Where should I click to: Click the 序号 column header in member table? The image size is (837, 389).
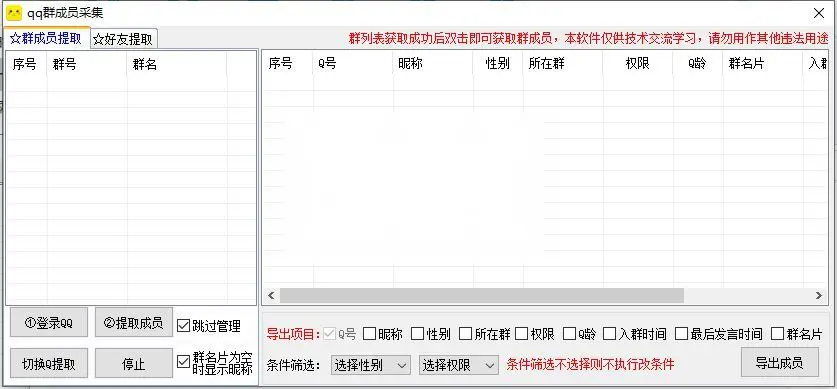point(288,64)
